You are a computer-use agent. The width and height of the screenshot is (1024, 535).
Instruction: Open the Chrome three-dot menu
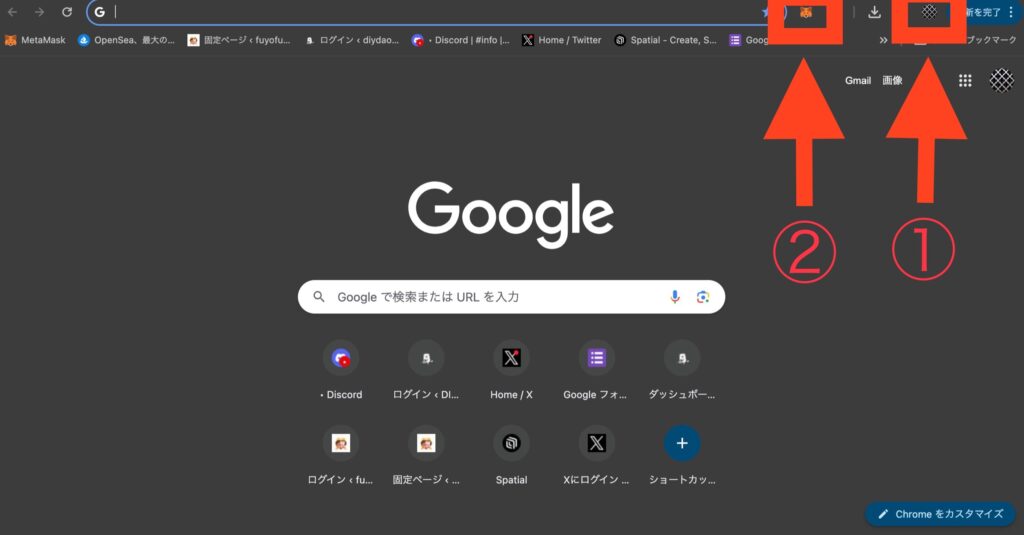coord(1011,12)
